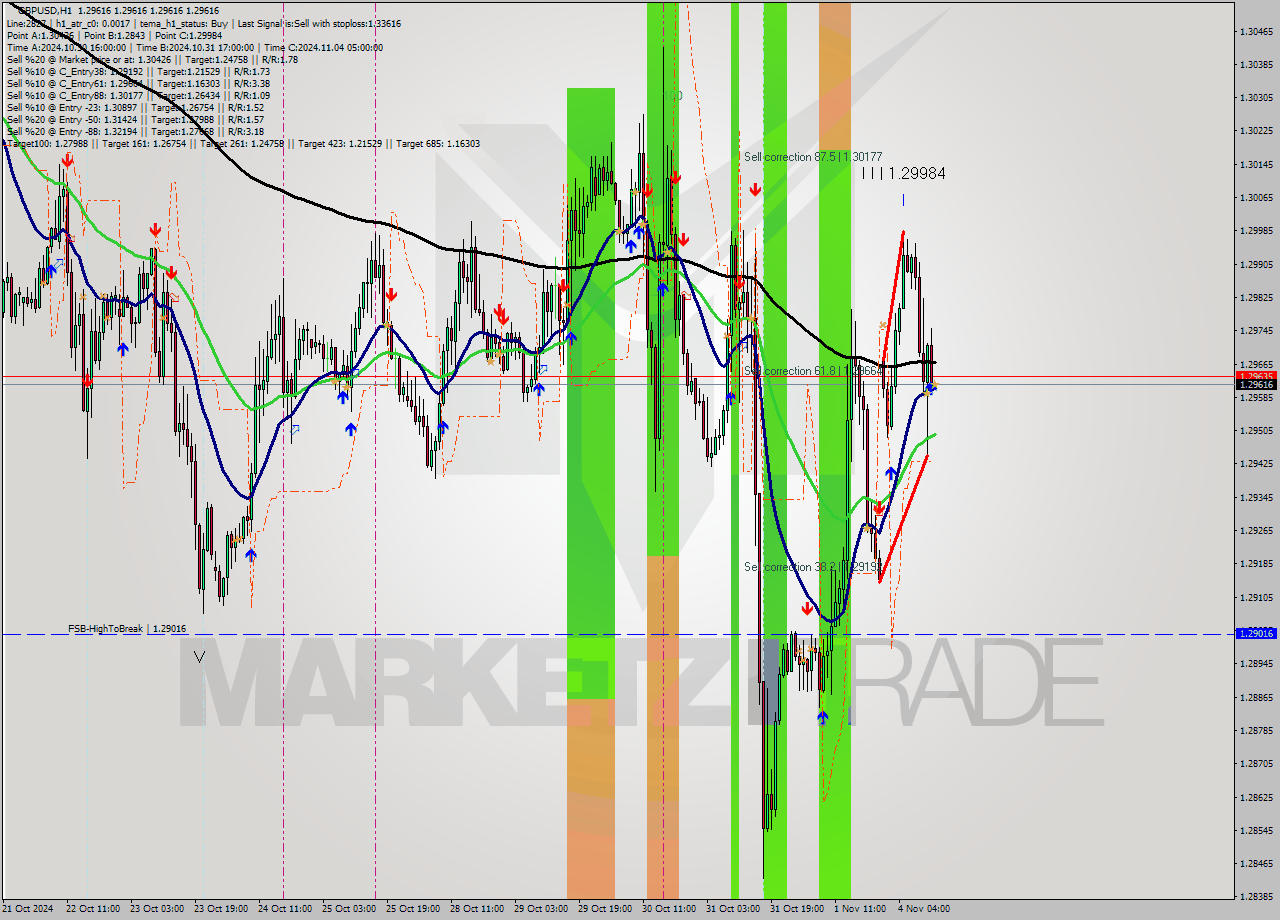This screenshot has width=1280, height=920.
Task: Click the 1.28705 price axis label
Action: [1256, 764]
